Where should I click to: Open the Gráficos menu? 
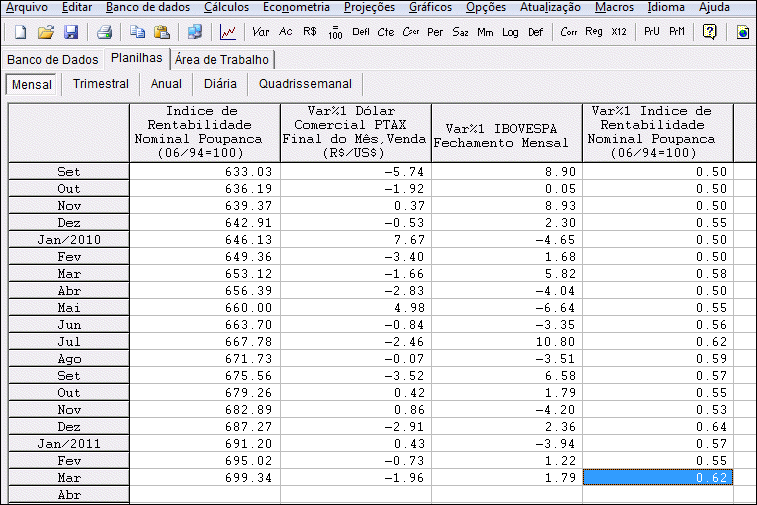click(x=431, y=7)
